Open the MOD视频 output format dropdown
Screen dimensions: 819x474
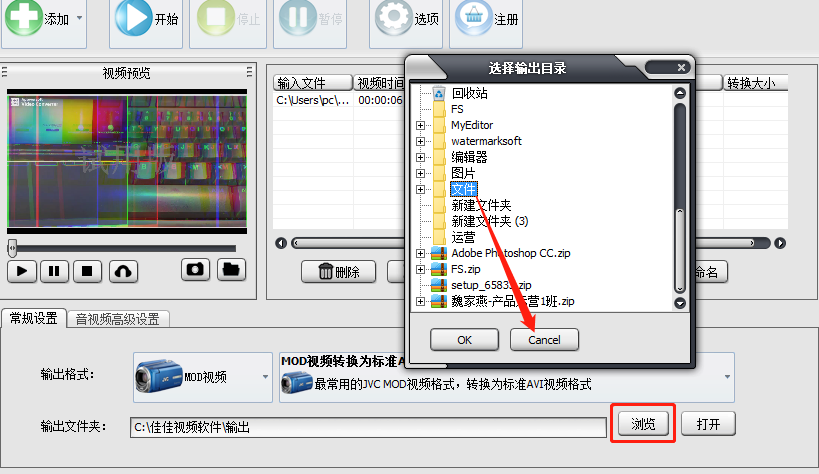203,377
